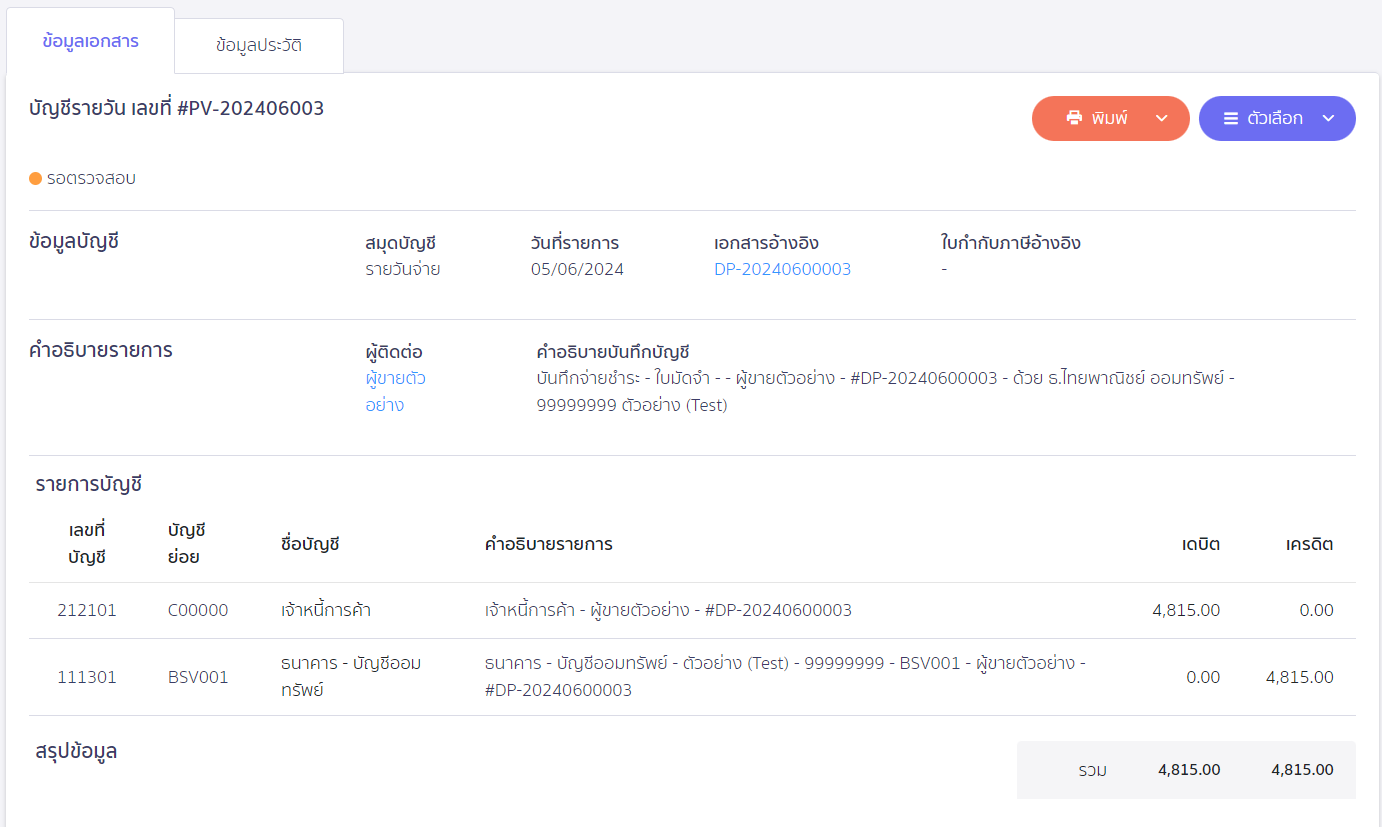Click เดบิต column header
This screenshot has height=827, width=1382.
click(x=1201, y=545)
